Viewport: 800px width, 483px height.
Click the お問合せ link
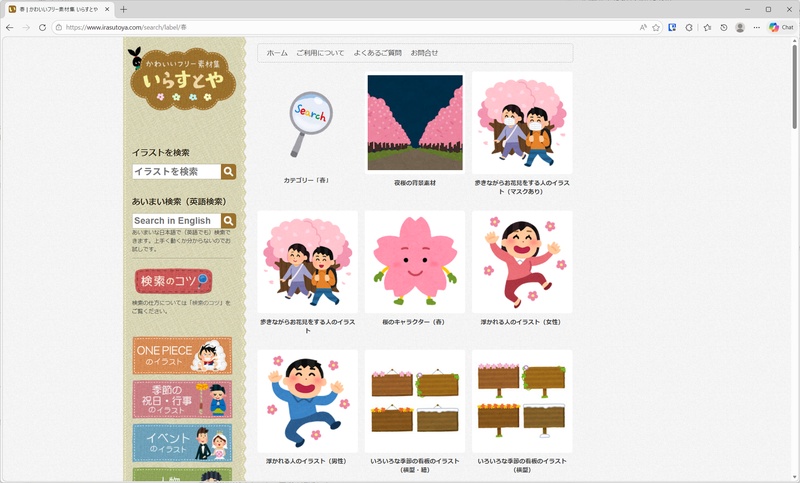424,53
